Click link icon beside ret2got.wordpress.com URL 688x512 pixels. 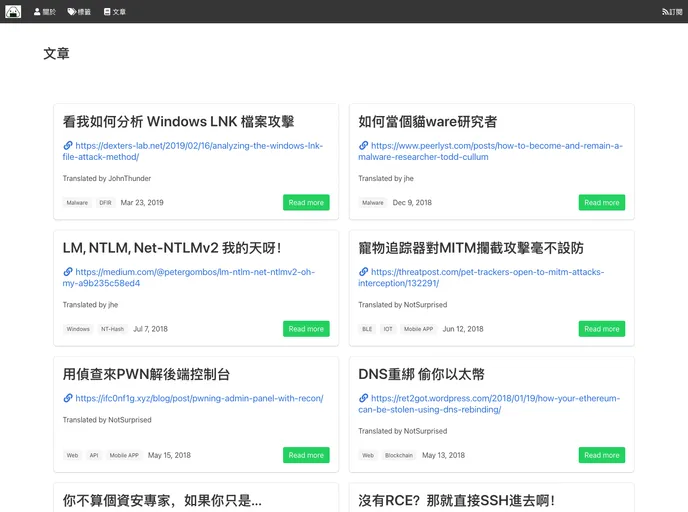coord(363,398)
